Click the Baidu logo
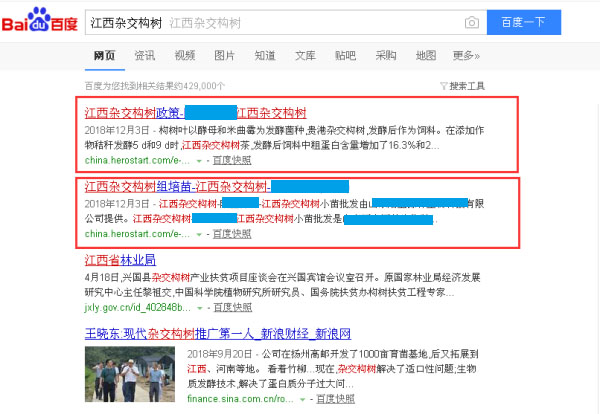This screenshot has width=600, height=414. coord(39,20)
